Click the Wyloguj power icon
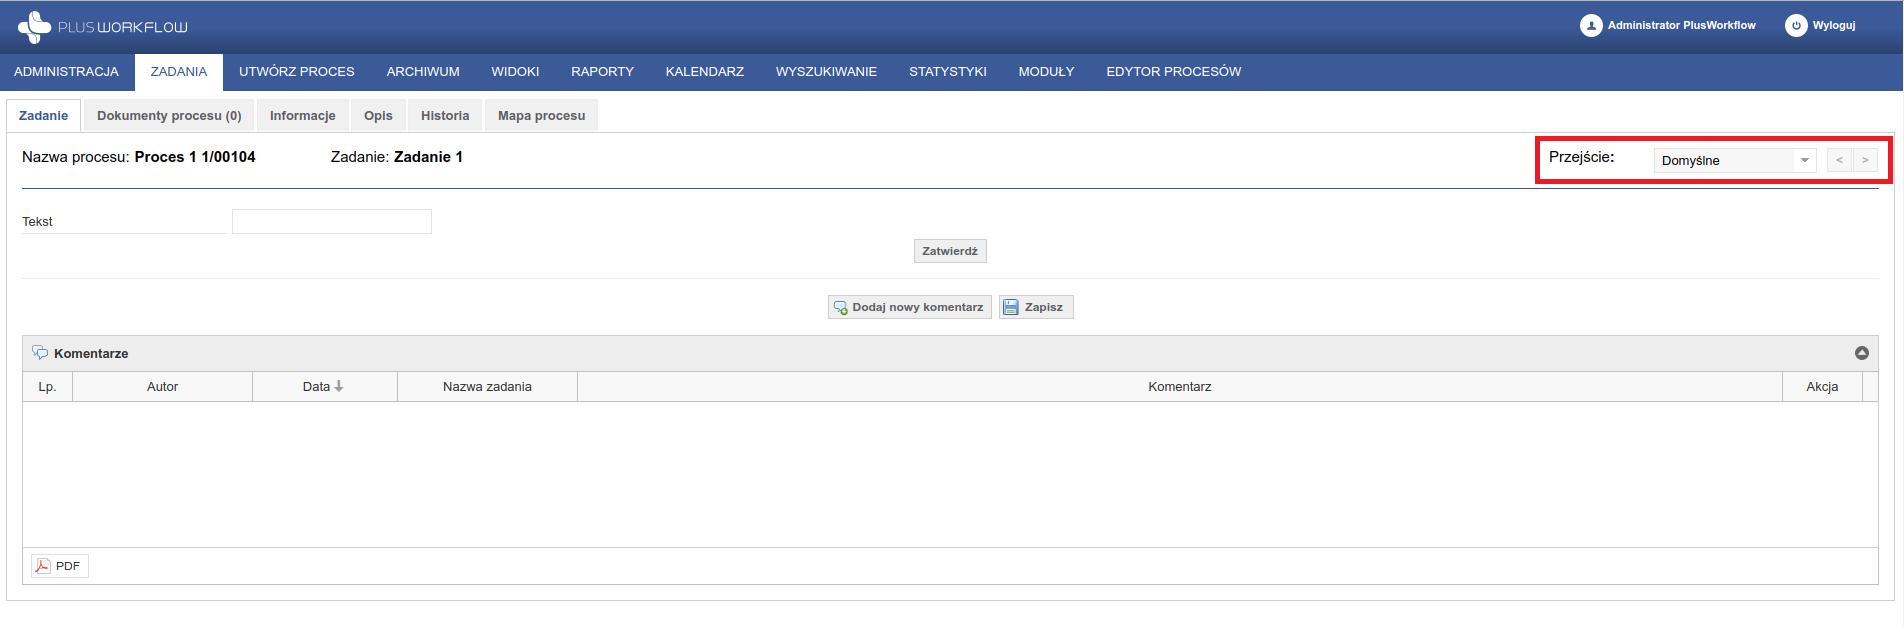Viewport: 1904px width, 626px height. pyautogui.click(x=1796, y=26)
